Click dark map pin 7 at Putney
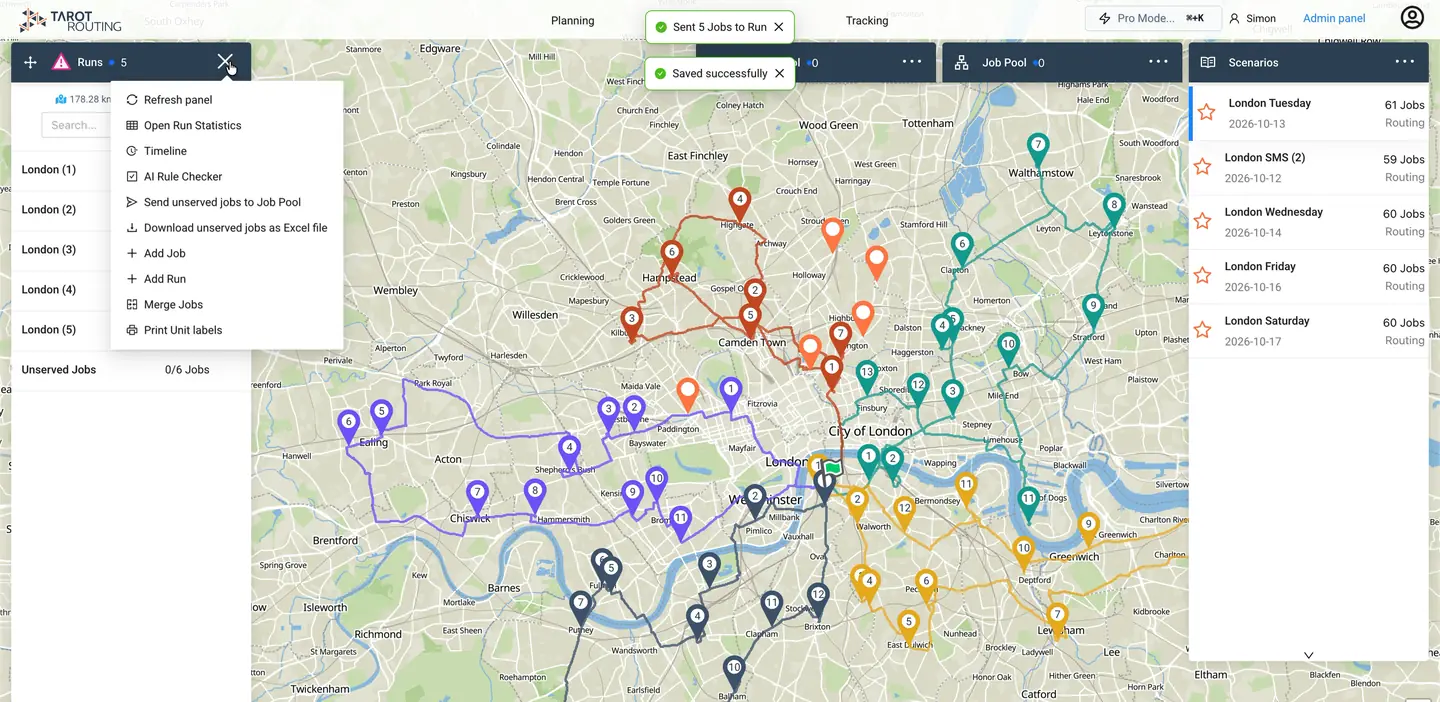The width and height of the screenshot is (1440, 702). (x=580, y=608)
